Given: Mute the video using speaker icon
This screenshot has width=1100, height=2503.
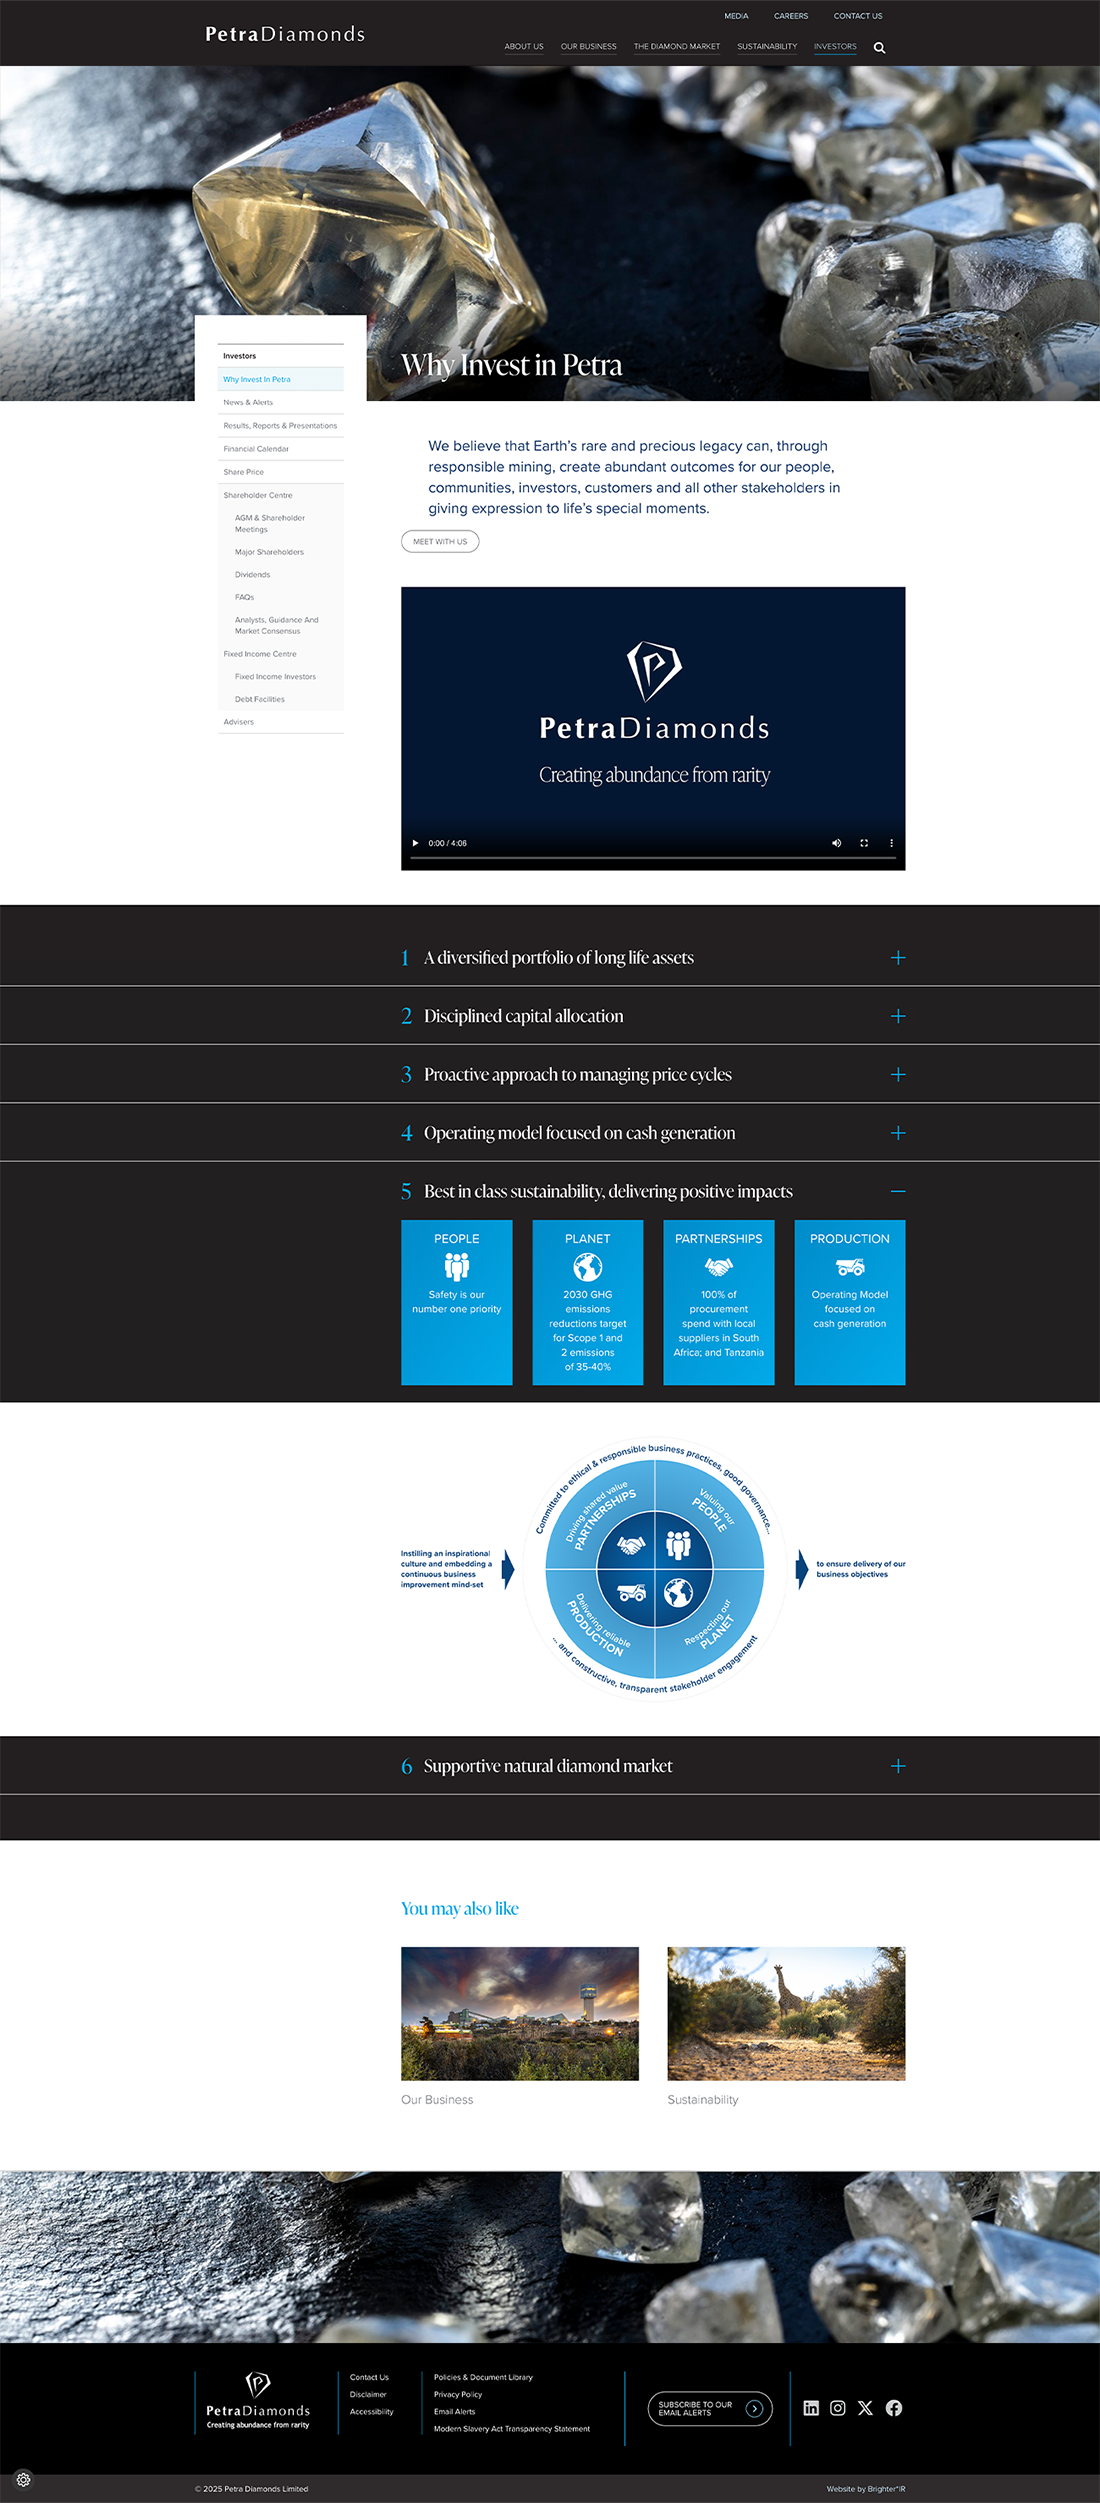Looking at the screenshot, I should (x=836, y=843).
